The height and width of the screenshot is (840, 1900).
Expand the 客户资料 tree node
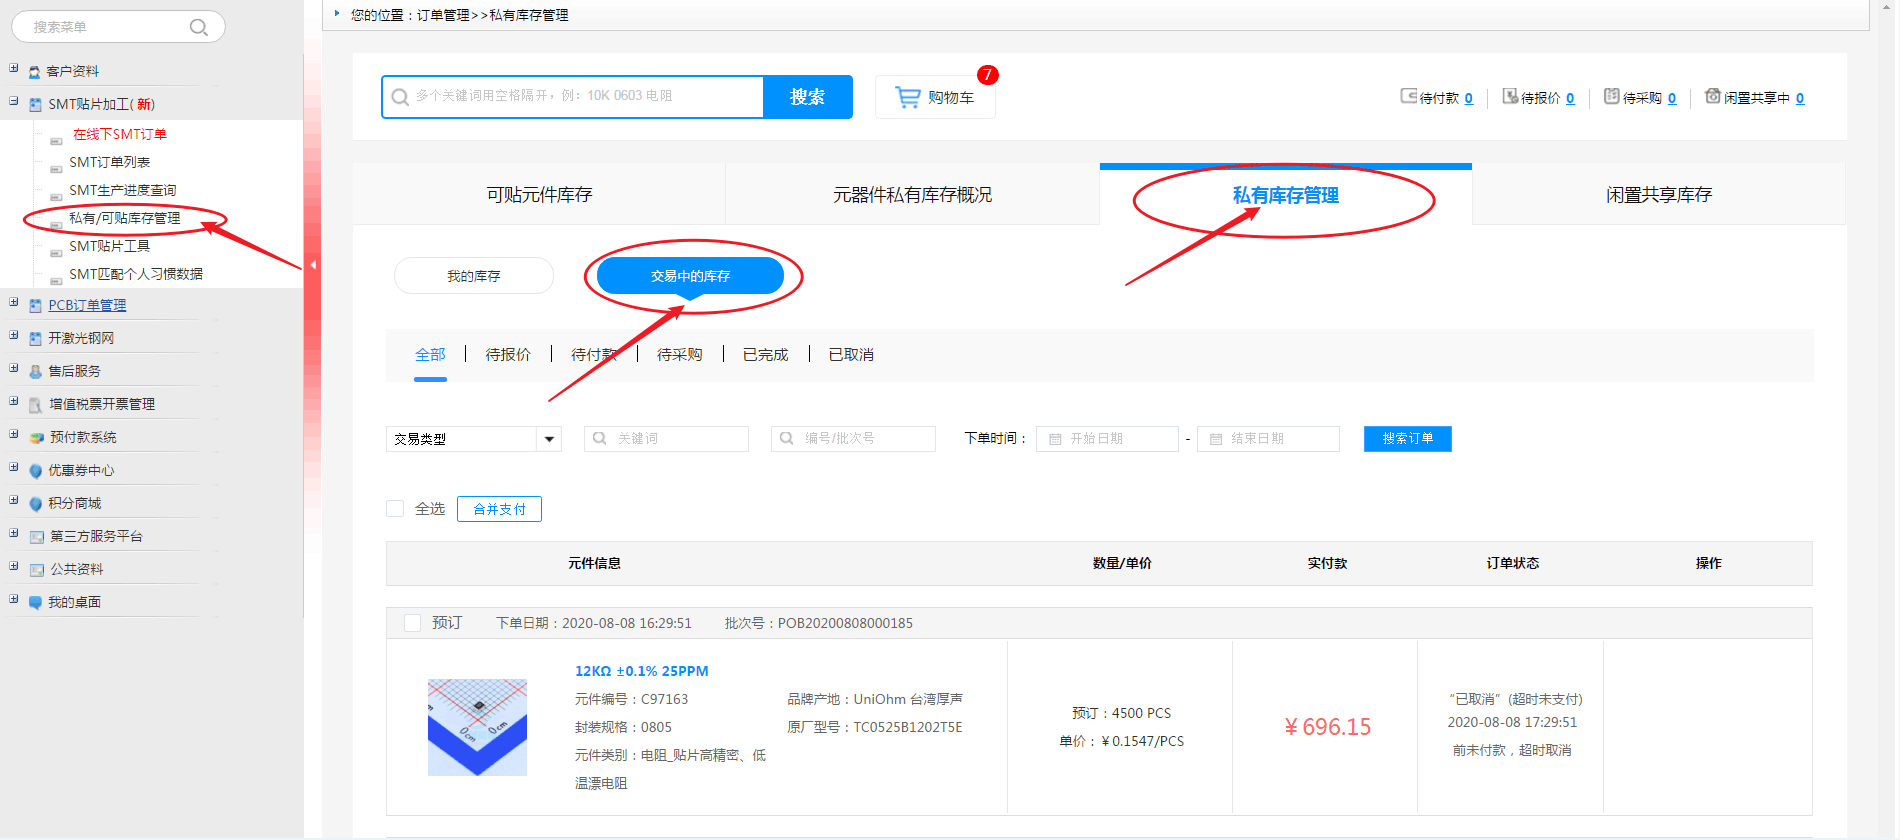click(14, 69)
